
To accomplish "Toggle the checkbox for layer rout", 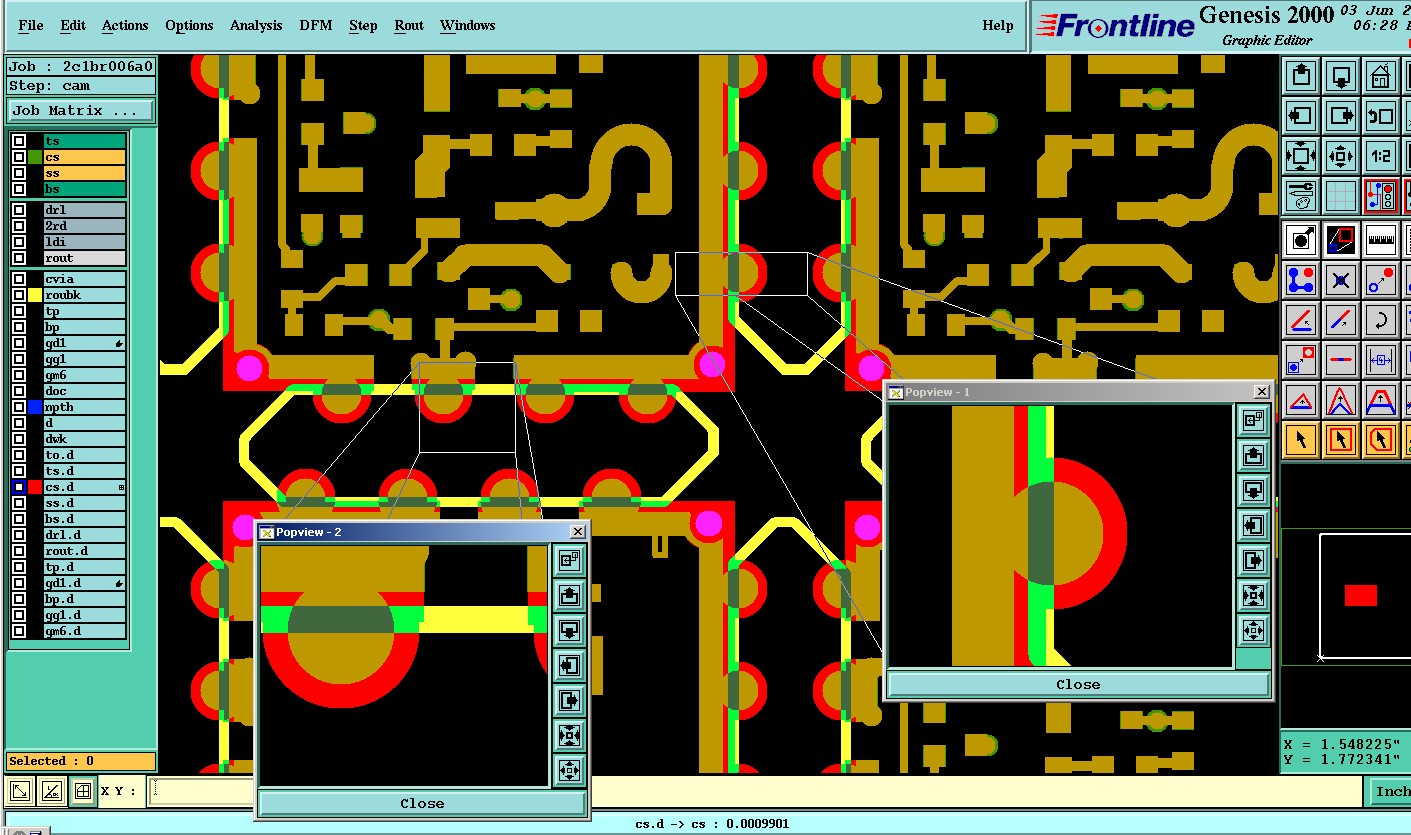I will [x=19, y=258].
